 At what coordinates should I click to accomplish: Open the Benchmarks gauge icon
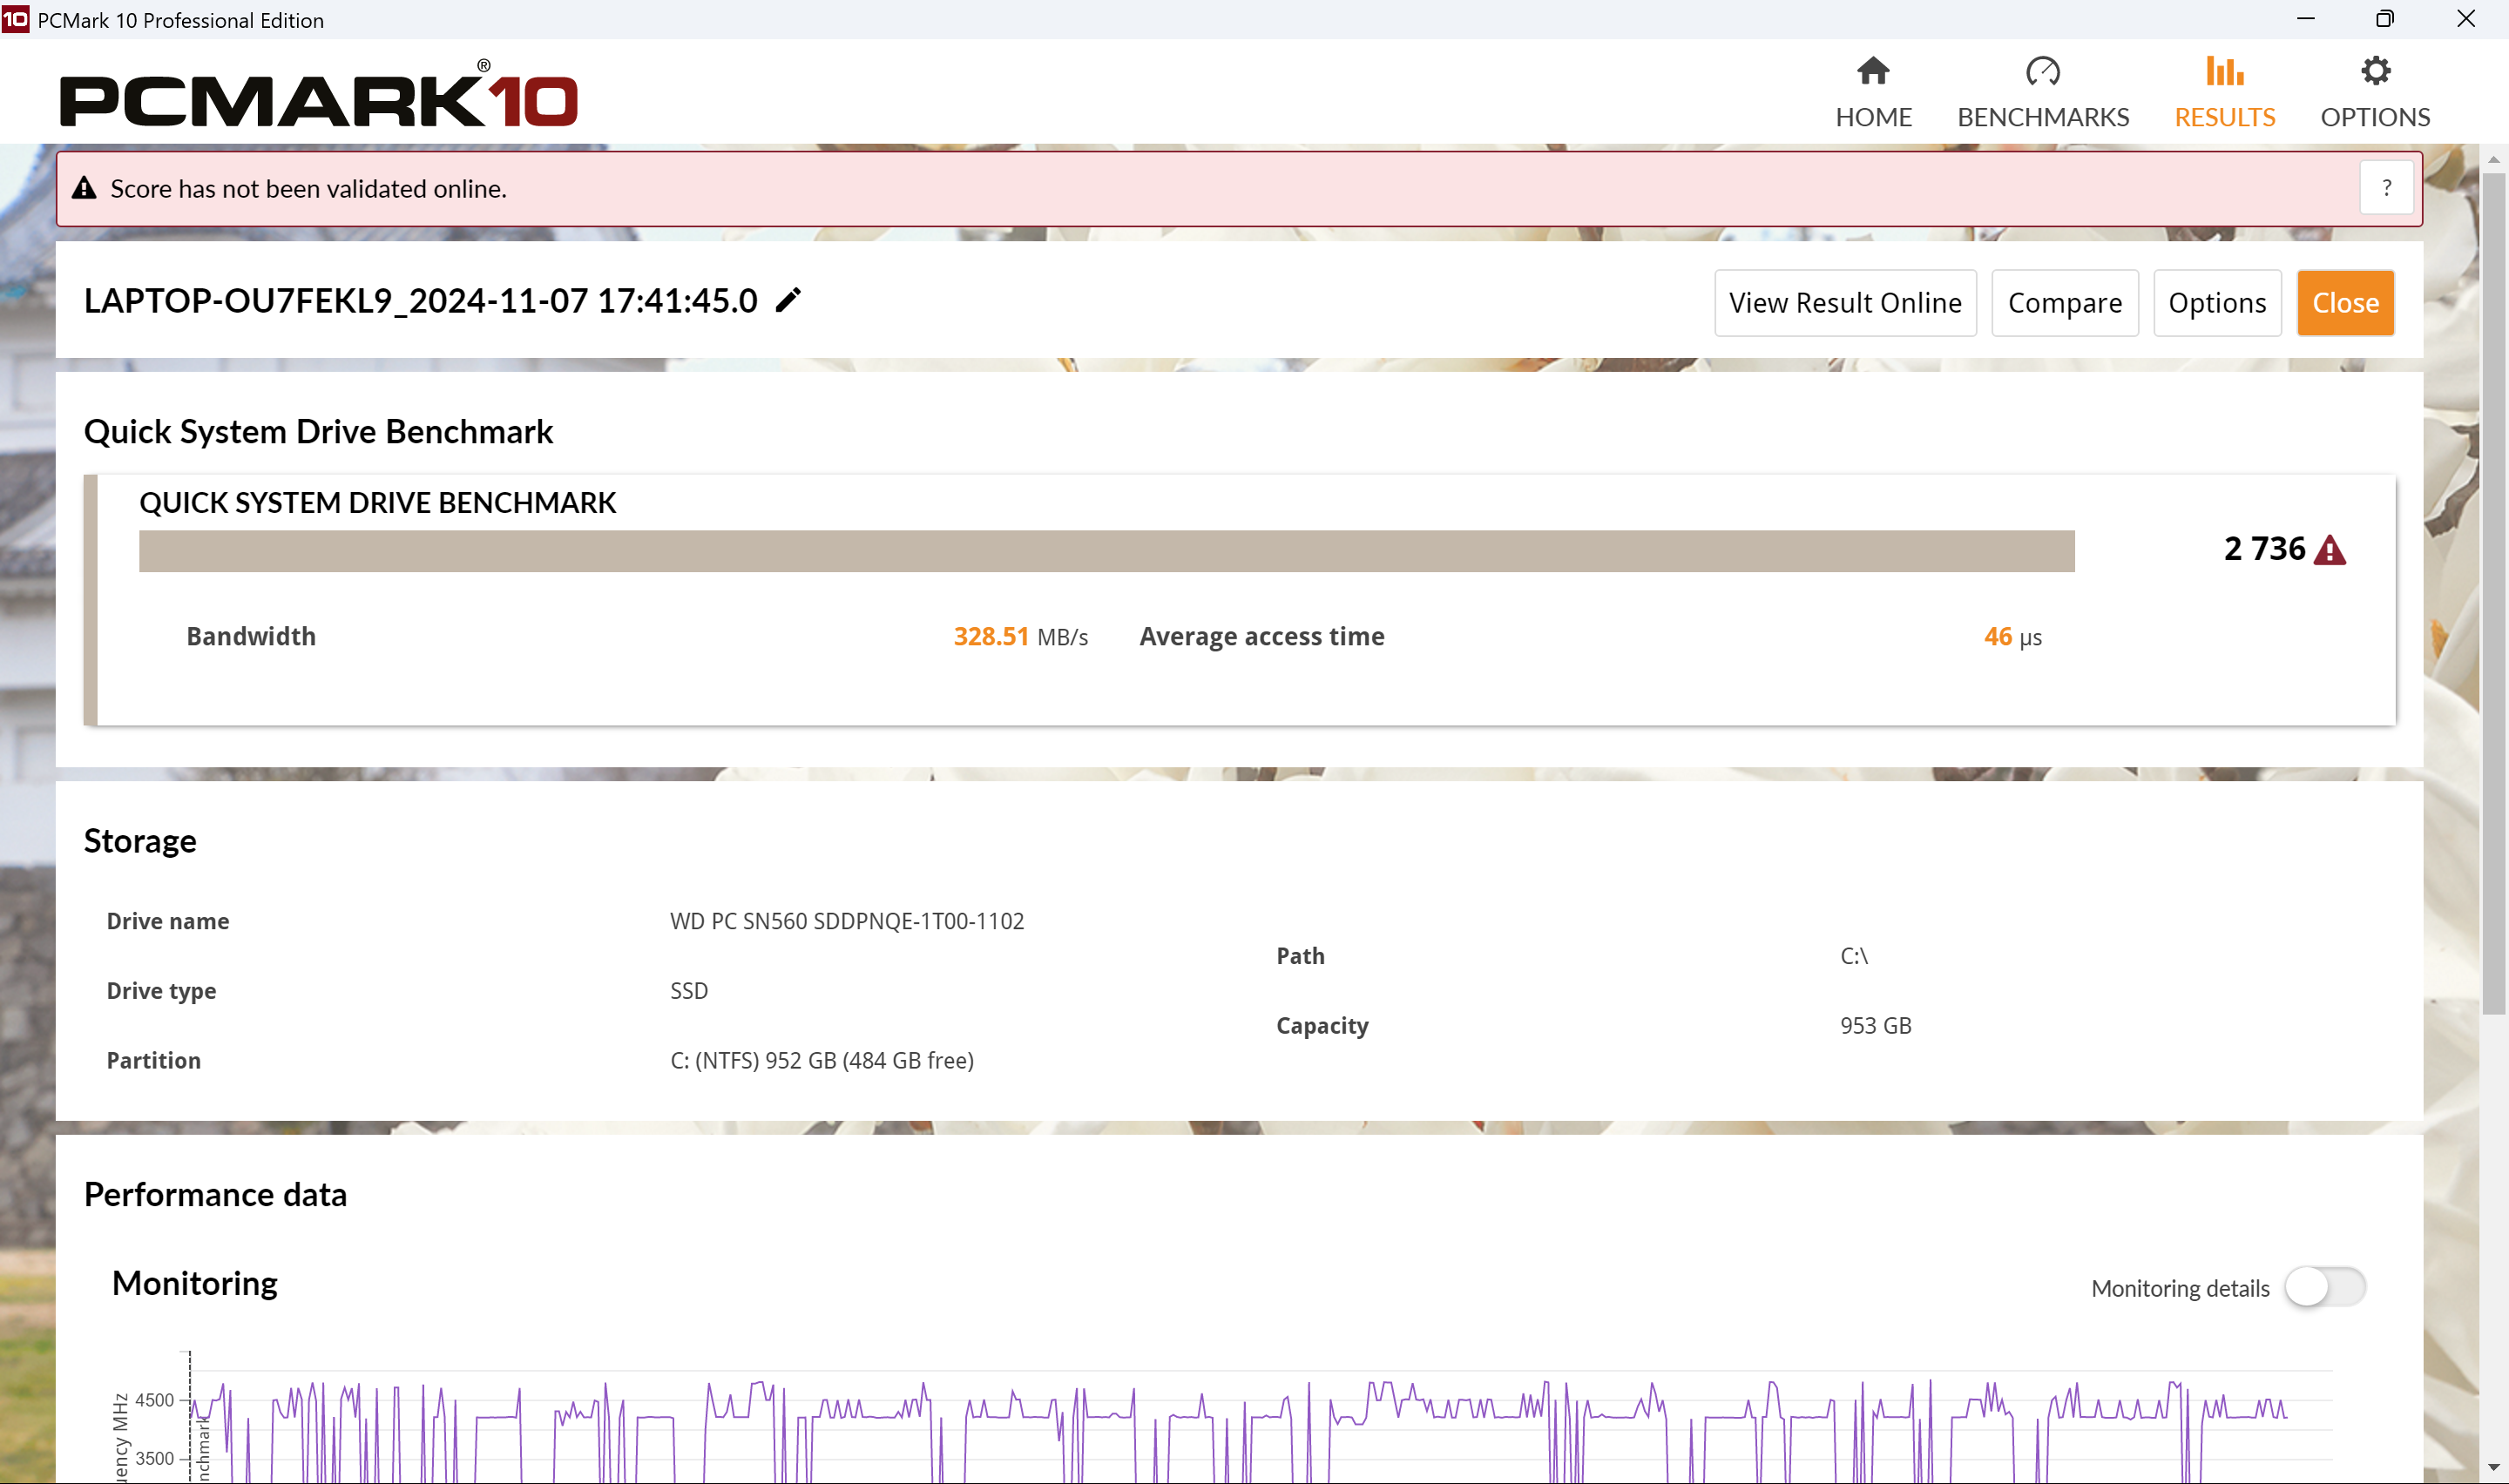(x=2042, y=71)
